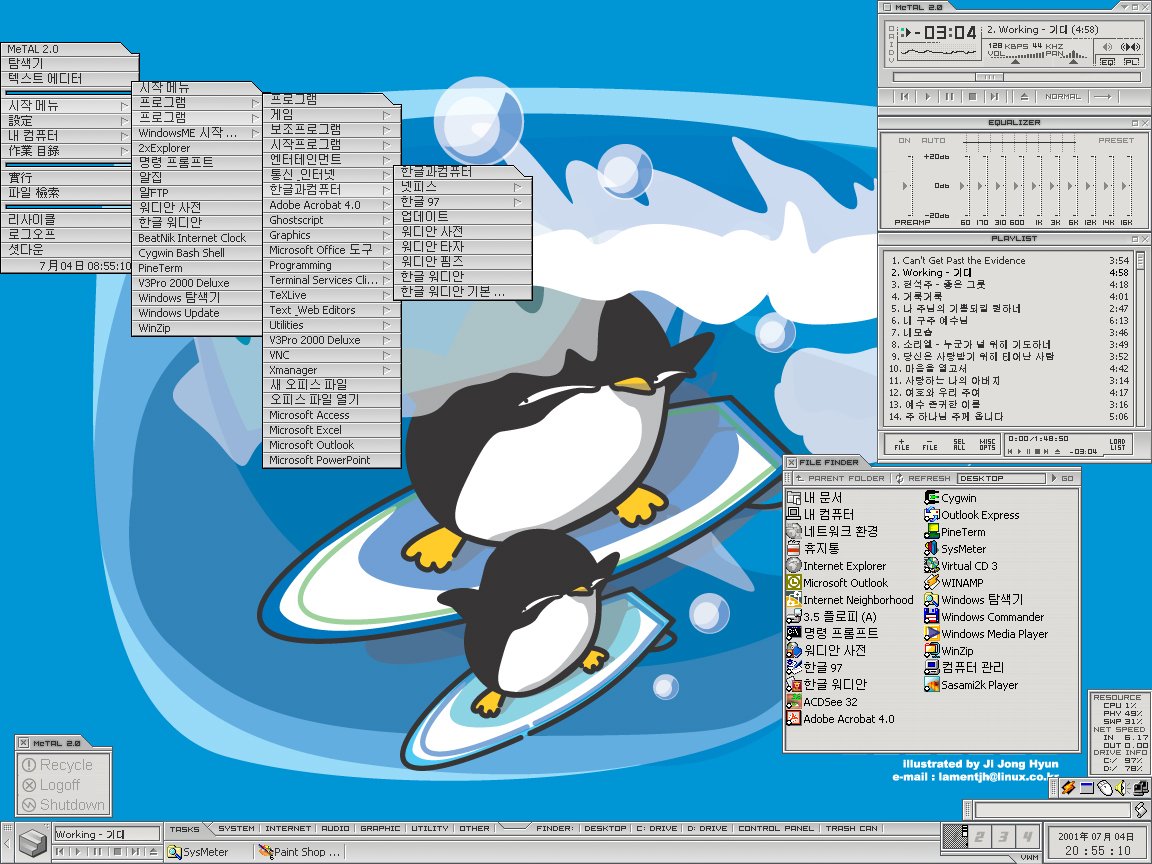
Task: Open Internet Explorer in File Finder
Action: coord(836,566)
